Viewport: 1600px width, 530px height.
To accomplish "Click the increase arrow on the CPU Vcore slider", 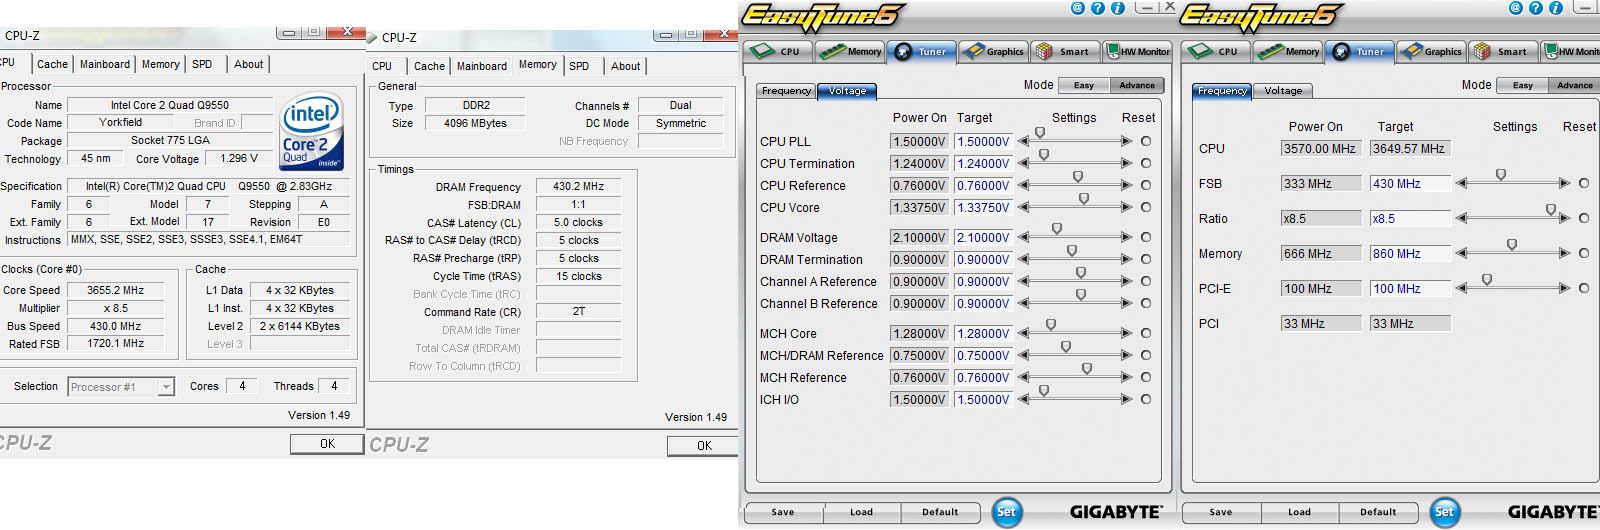I will 1127,208.
